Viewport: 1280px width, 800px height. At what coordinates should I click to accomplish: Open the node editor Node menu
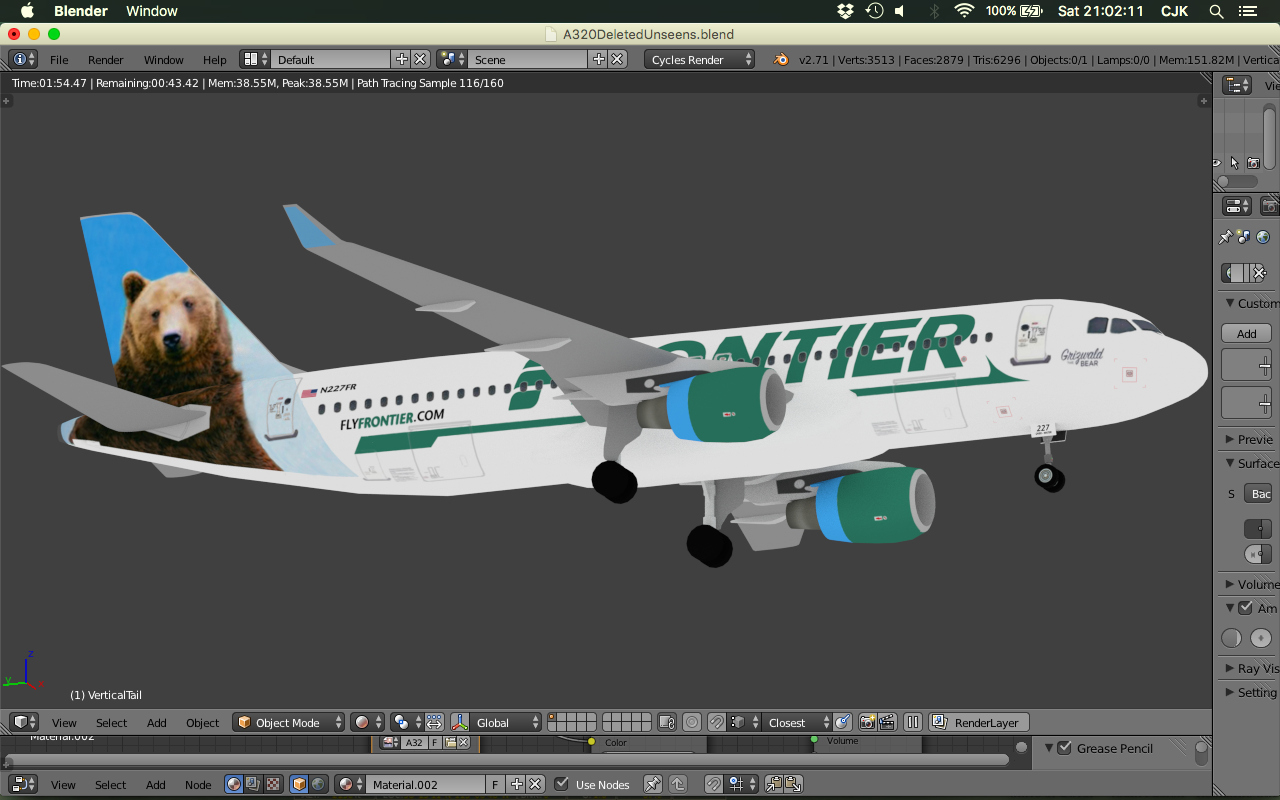(x=198, y=785)
